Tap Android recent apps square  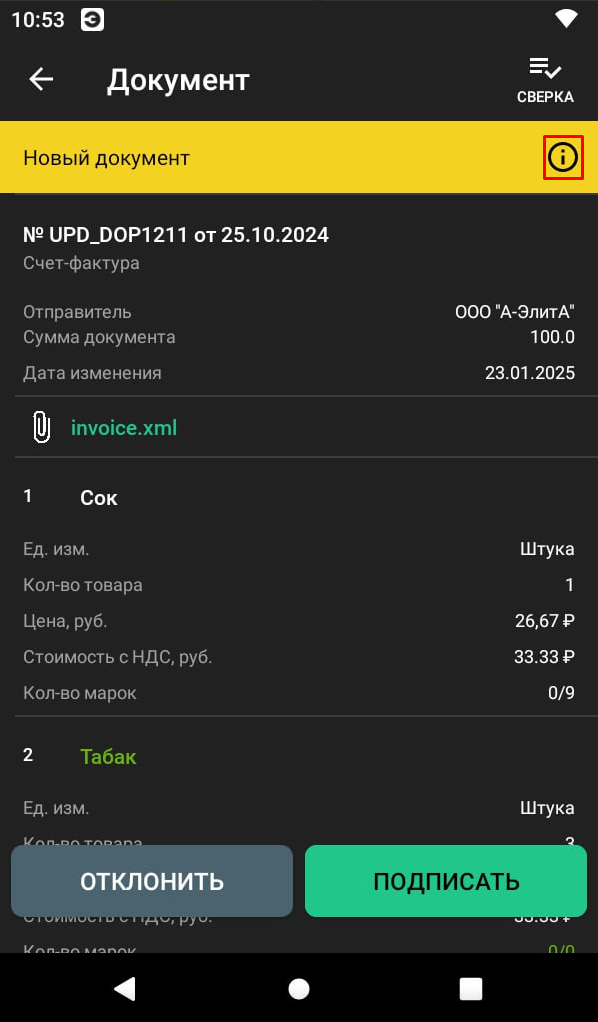point(471,989)
